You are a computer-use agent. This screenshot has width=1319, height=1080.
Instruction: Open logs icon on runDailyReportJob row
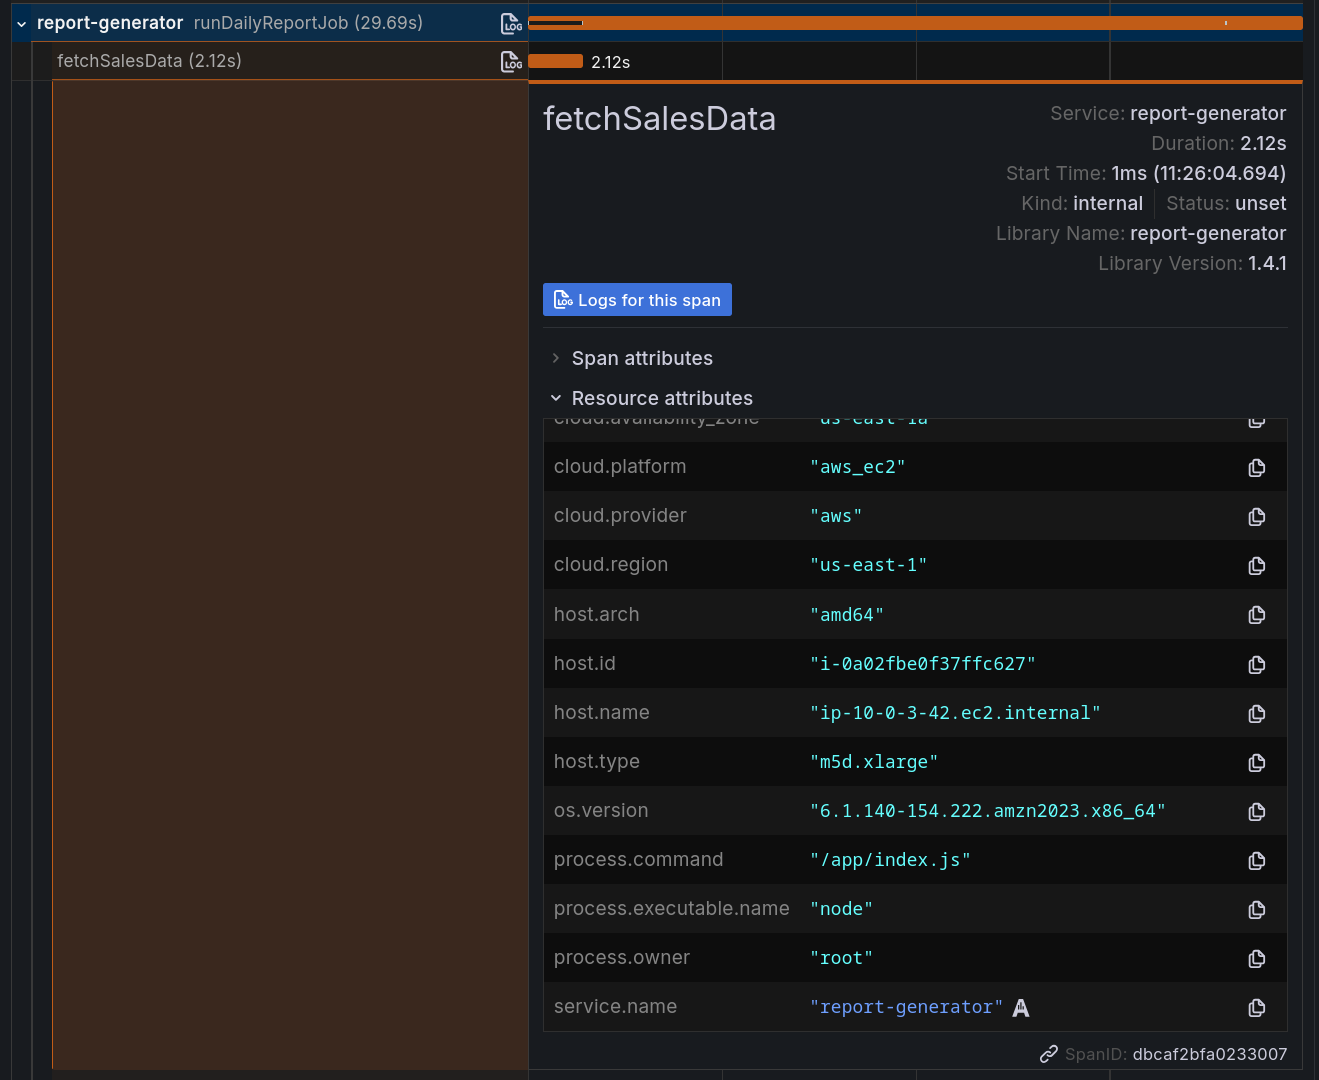[511, 23]
